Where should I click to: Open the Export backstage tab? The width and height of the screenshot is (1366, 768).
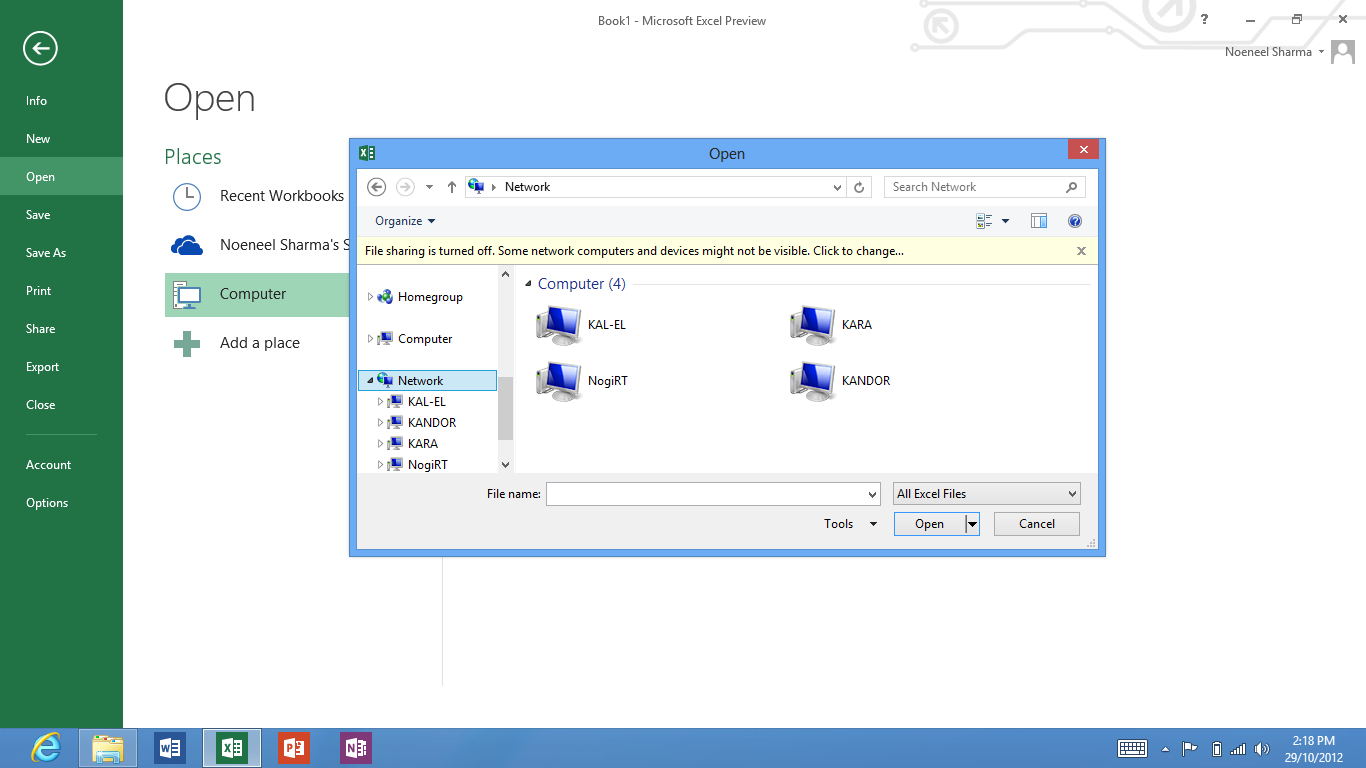click(x=61, y=367)
